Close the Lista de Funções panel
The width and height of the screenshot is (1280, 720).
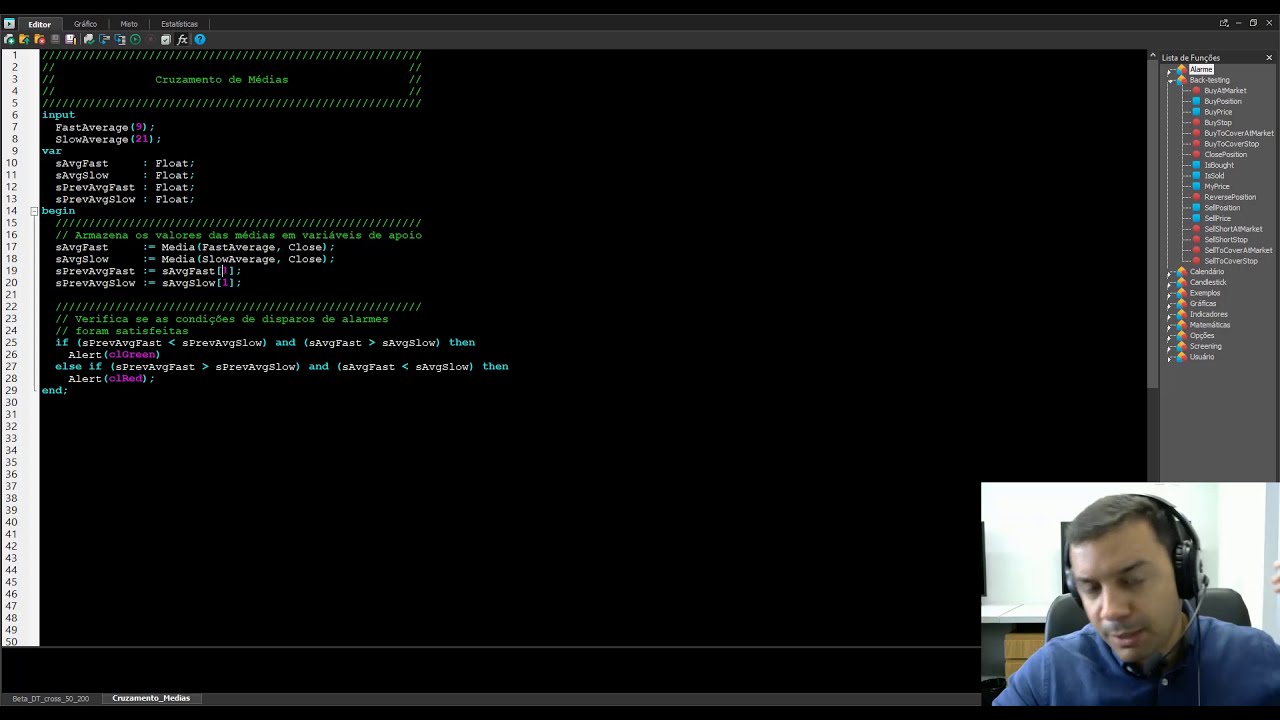tap(1269, 57)
